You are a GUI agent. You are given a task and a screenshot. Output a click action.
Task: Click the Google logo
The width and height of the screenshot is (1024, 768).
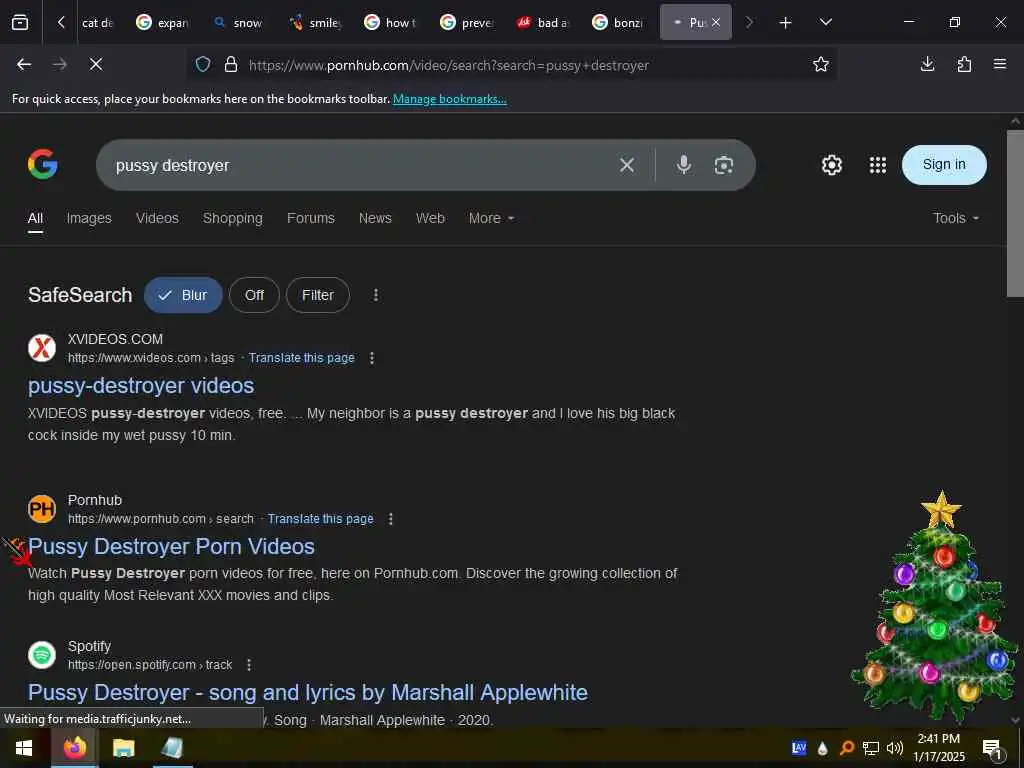pyautogui.click(x=42, y=164)
